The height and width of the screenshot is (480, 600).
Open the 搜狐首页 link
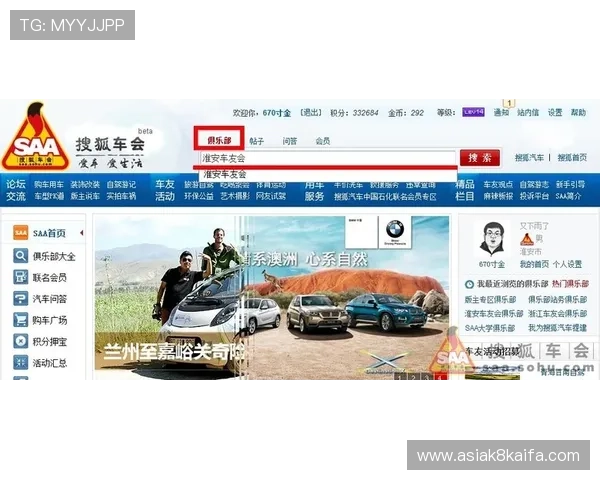coord(572,157)
